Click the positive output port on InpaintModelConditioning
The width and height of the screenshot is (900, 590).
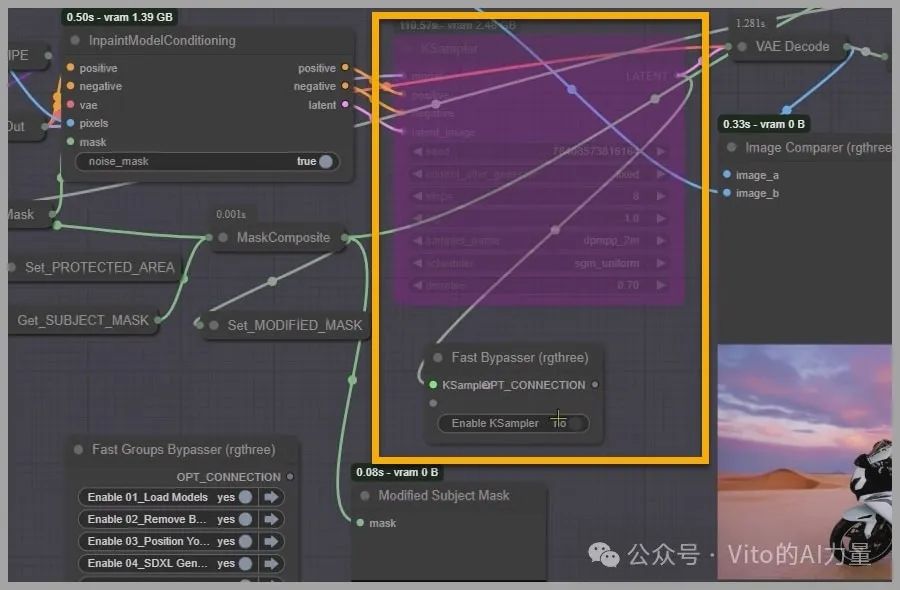point(345,67)
